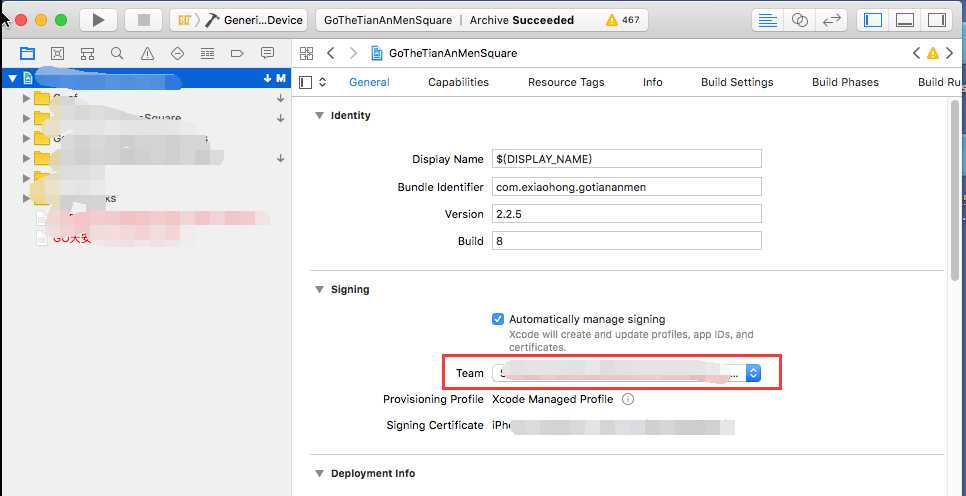
Task: Stop the running task with Stop button
Action: [144, 20]
